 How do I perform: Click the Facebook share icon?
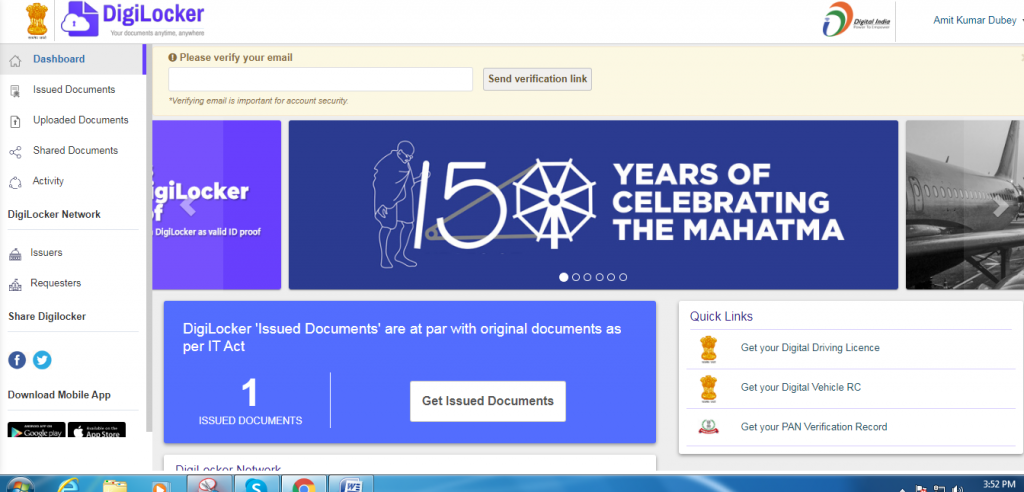click(x=17, y=360)
